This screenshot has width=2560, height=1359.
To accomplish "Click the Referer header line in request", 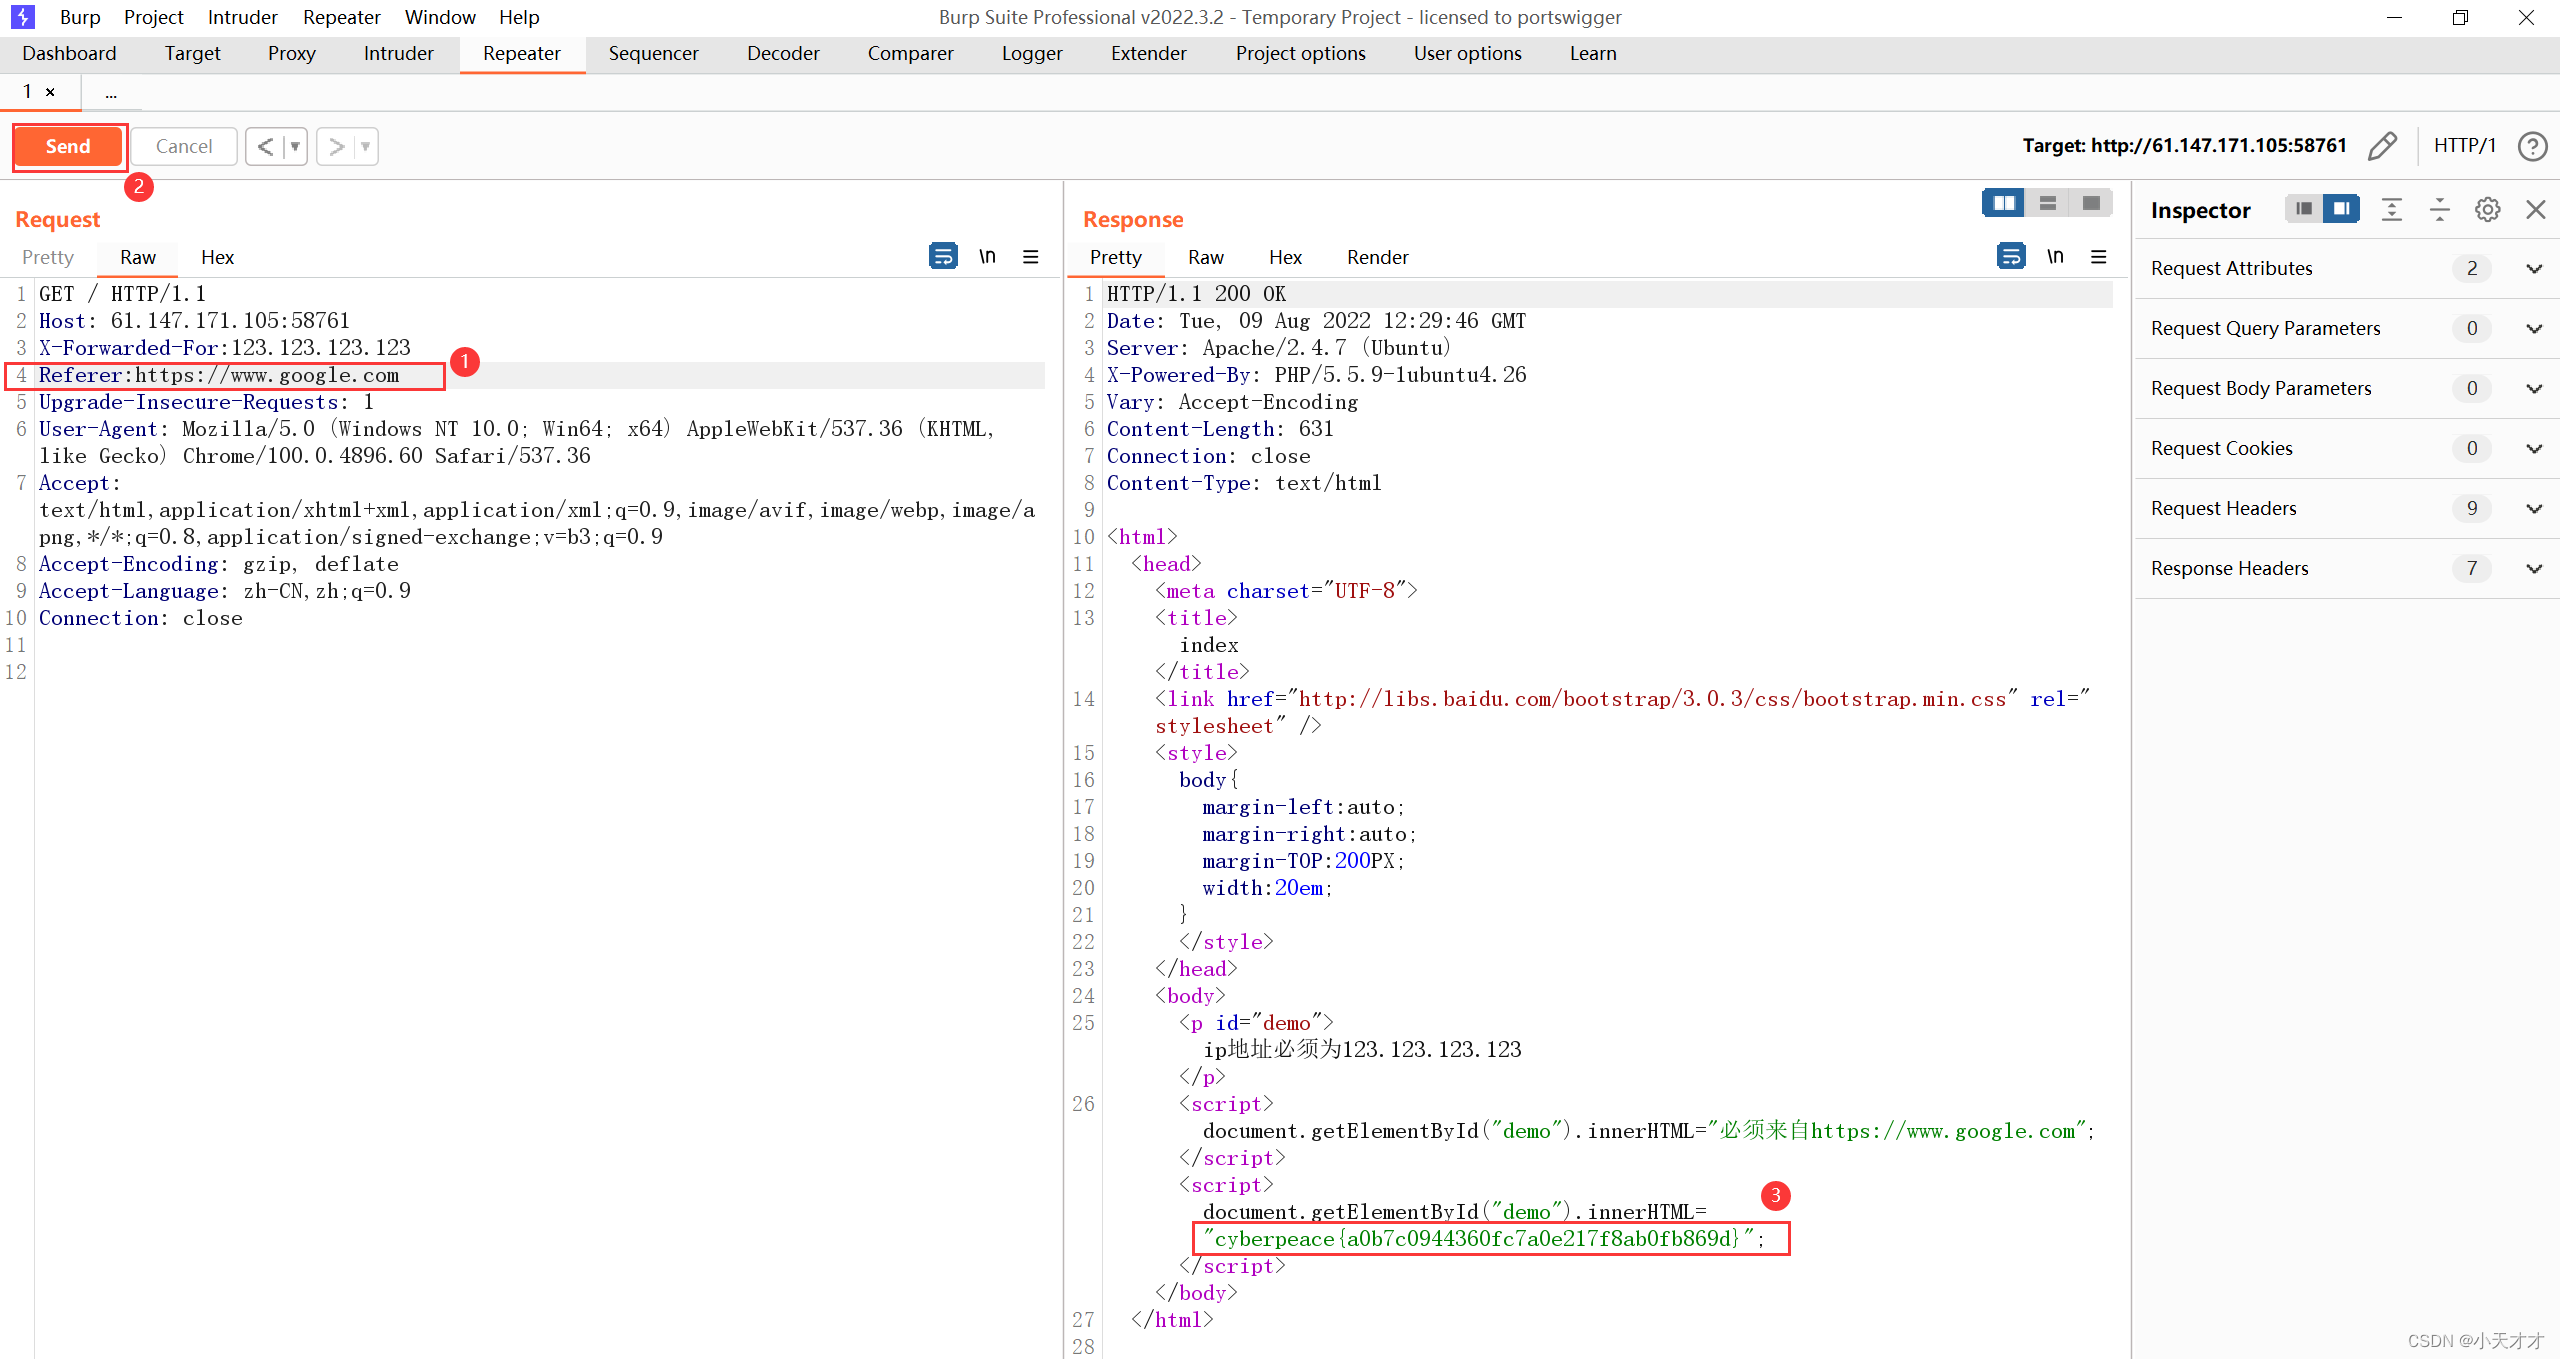I will pos(219,375).
